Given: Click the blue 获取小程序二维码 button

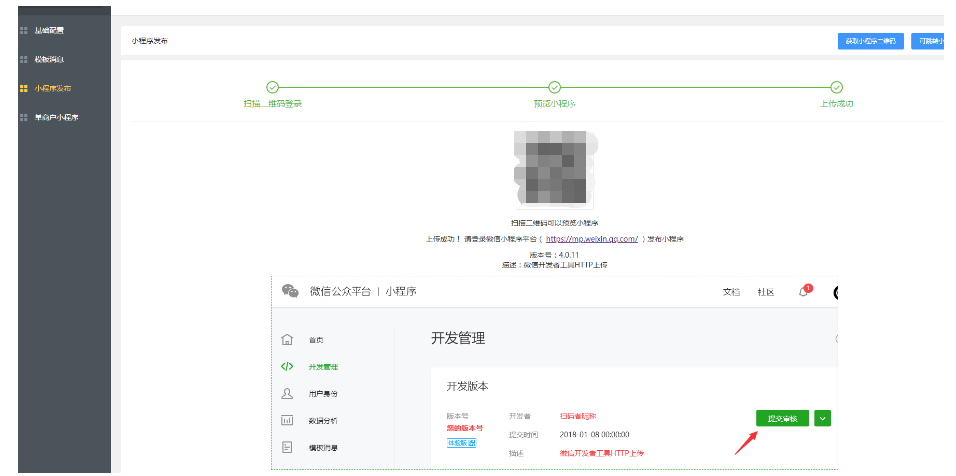Looking at the screenshot, I should pos(871,41).
